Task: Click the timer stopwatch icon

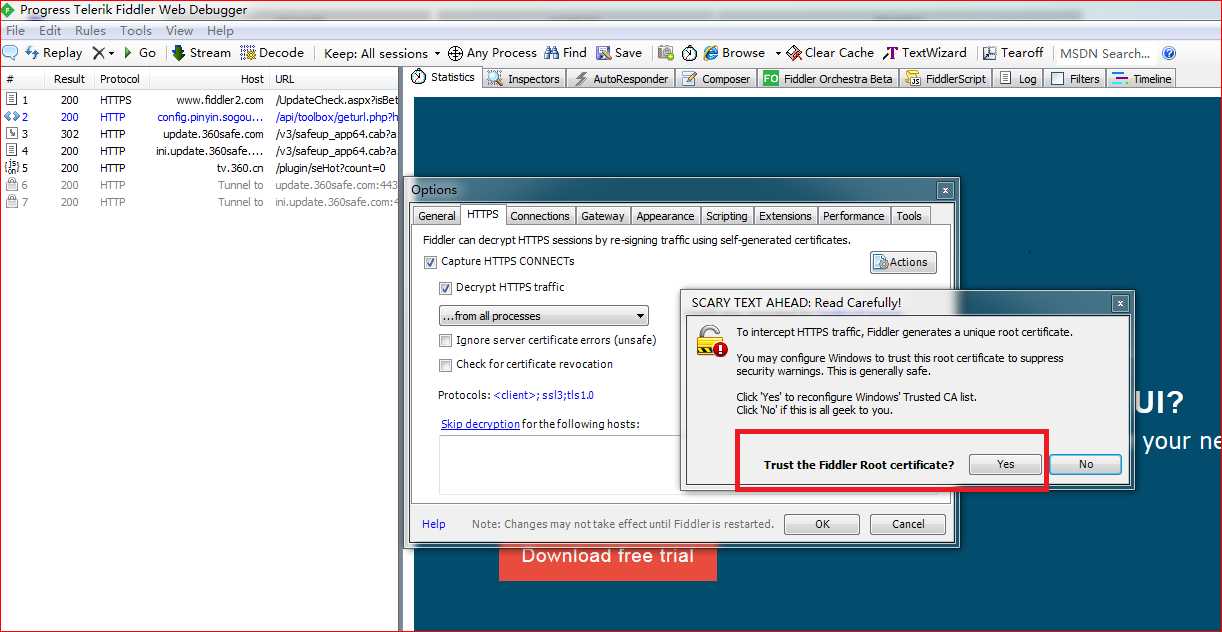Action: [x=689, y=53]
